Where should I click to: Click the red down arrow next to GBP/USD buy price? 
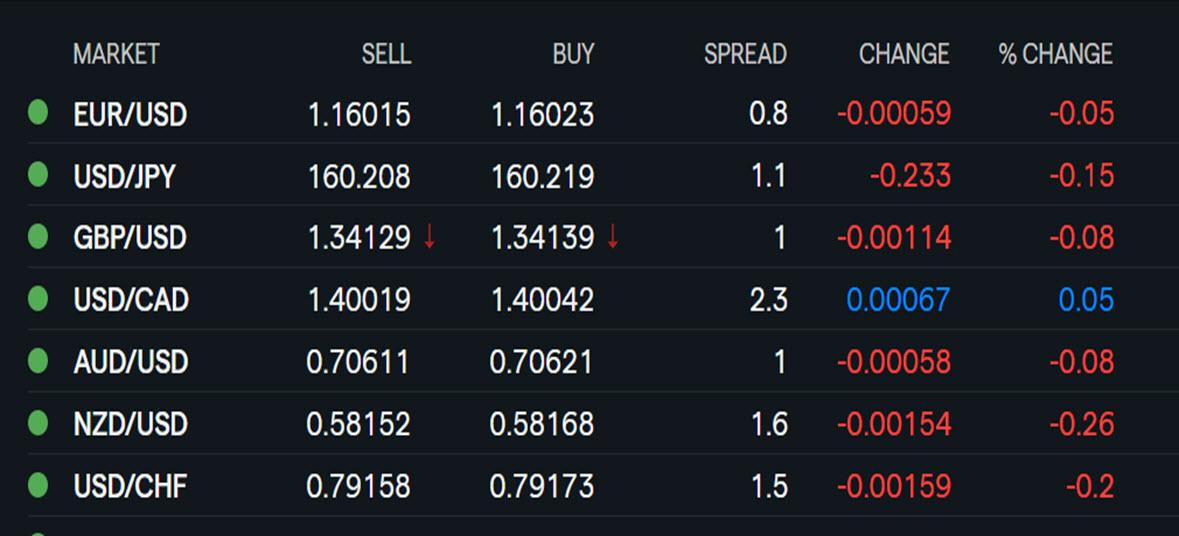613,238
